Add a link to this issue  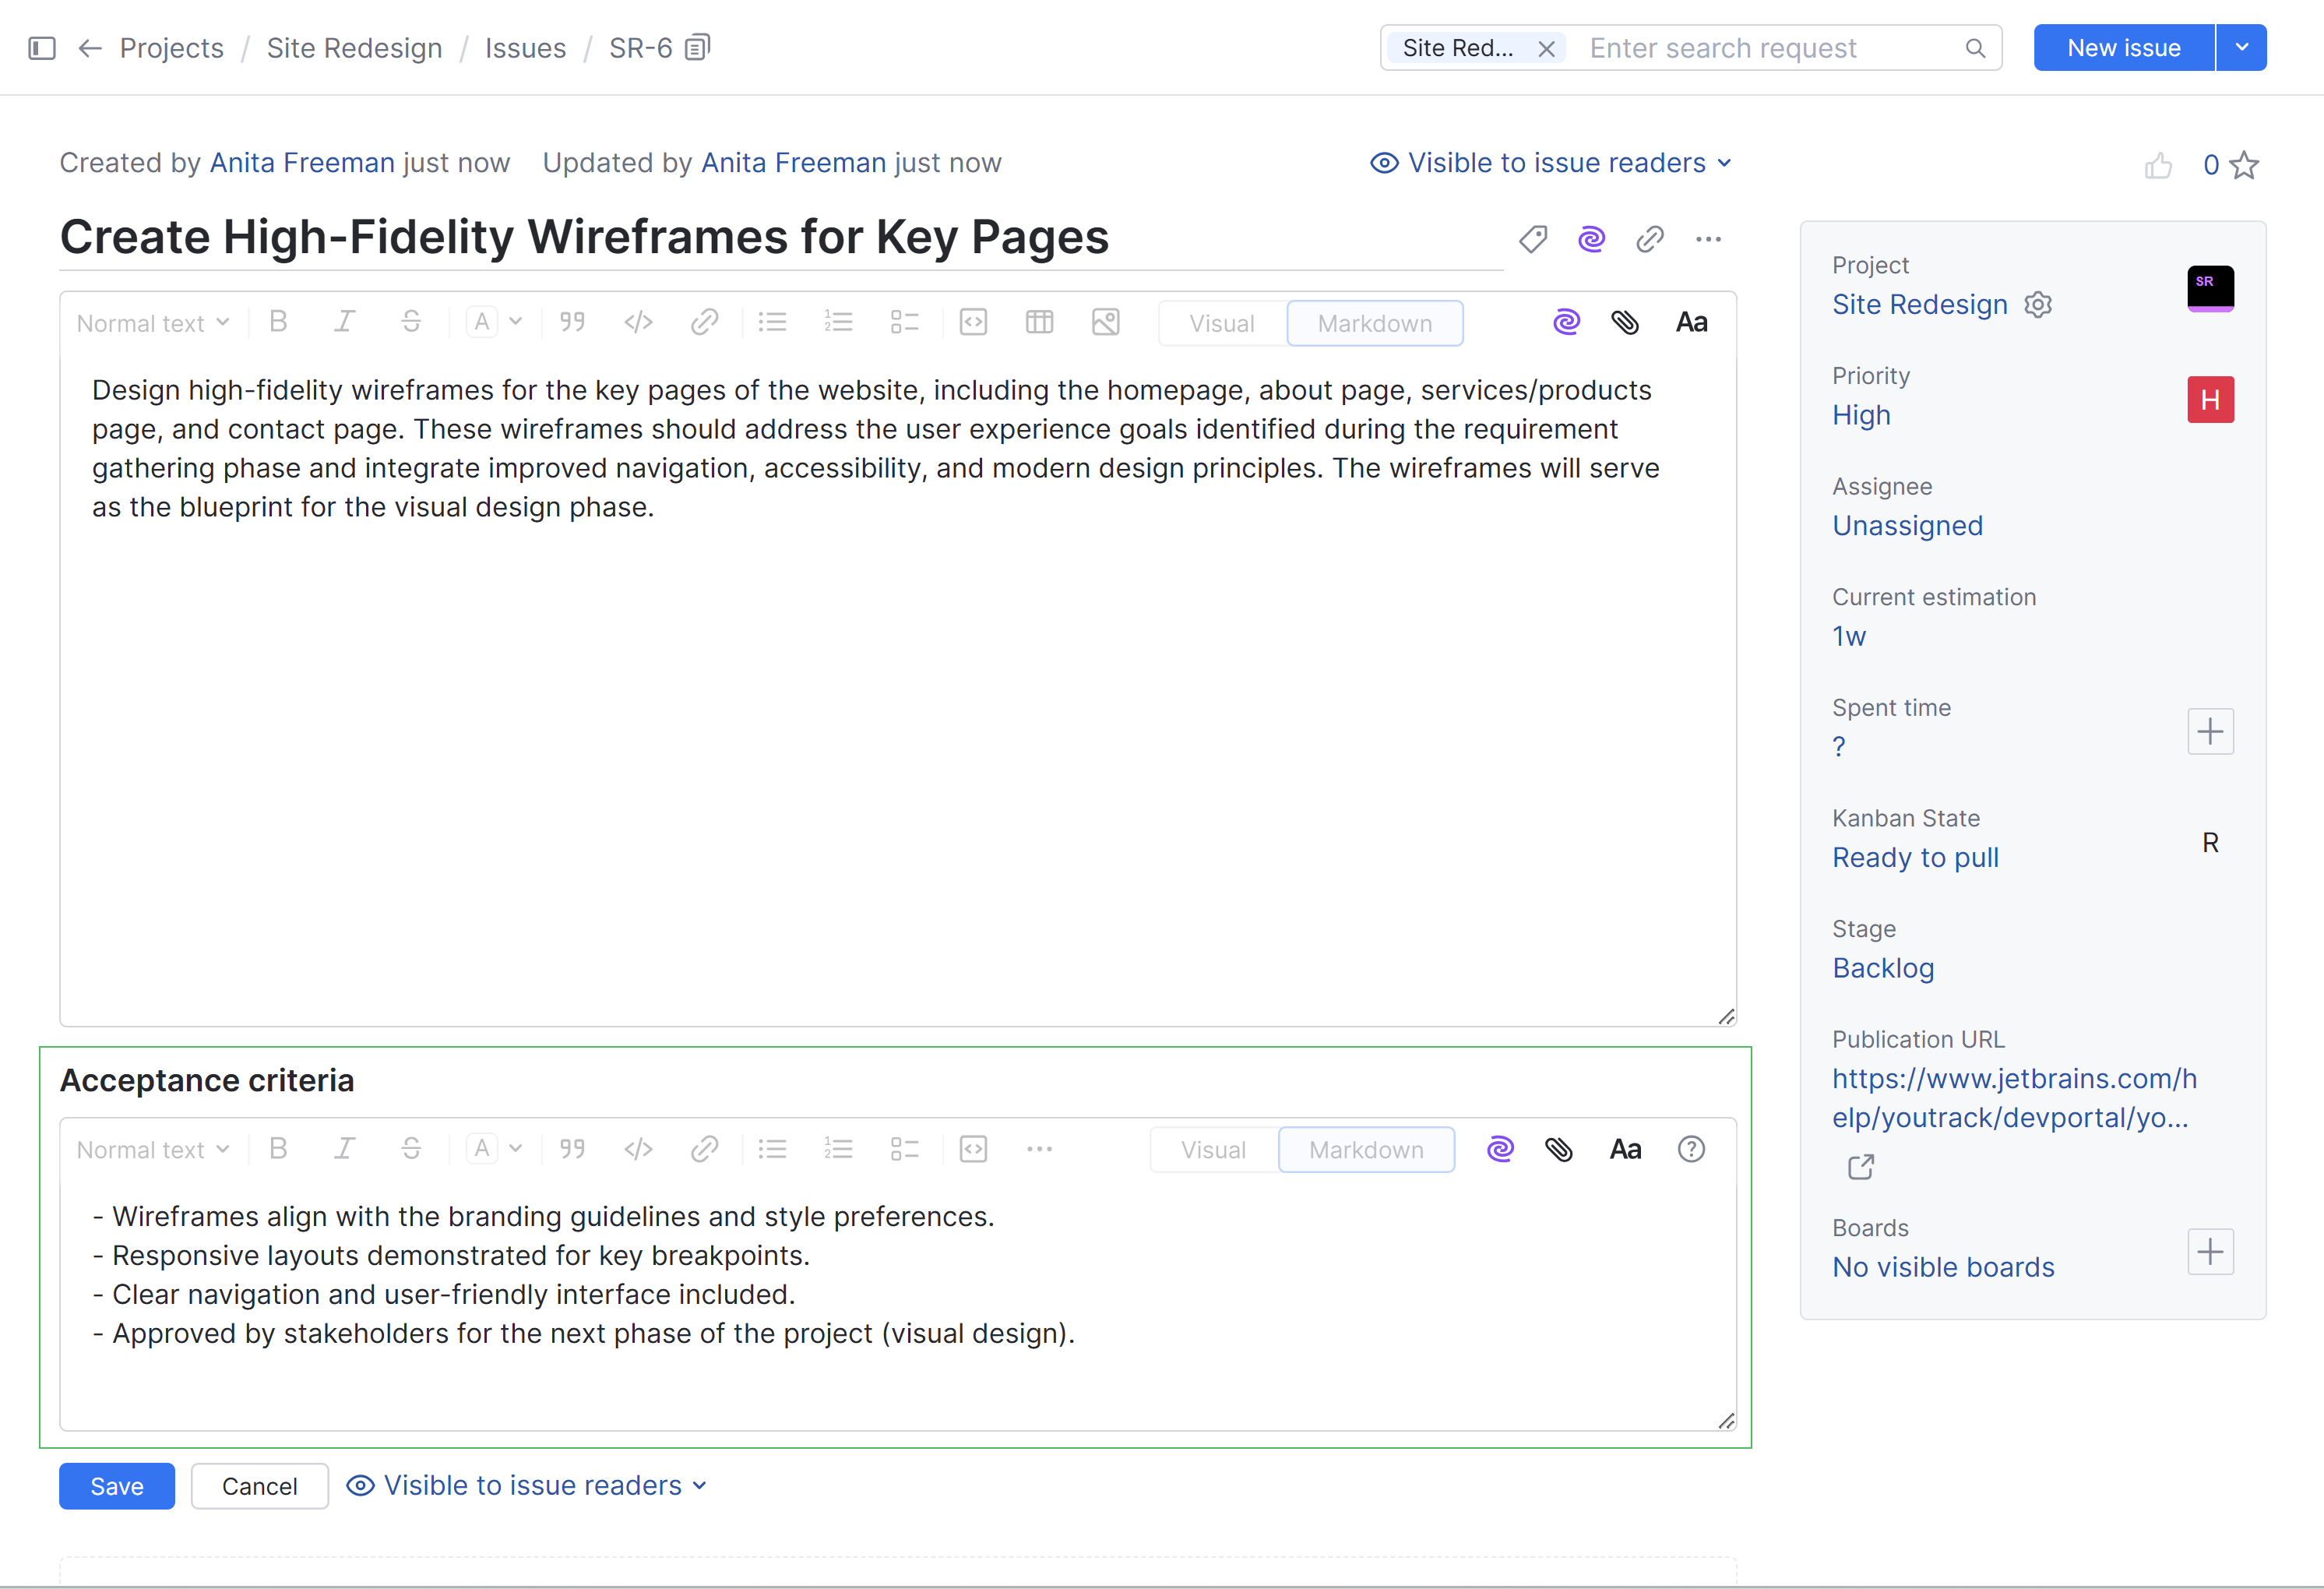[x=1649, y=239]
